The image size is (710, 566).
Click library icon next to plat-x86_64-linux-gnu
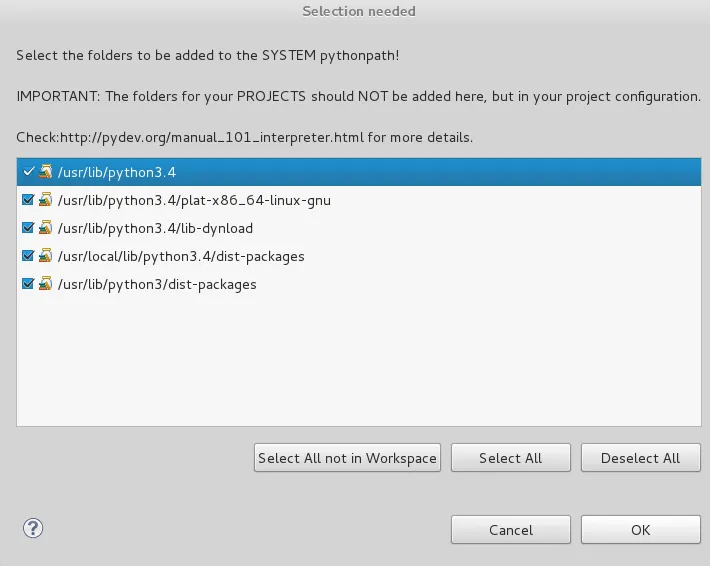[x=45, y=200]
